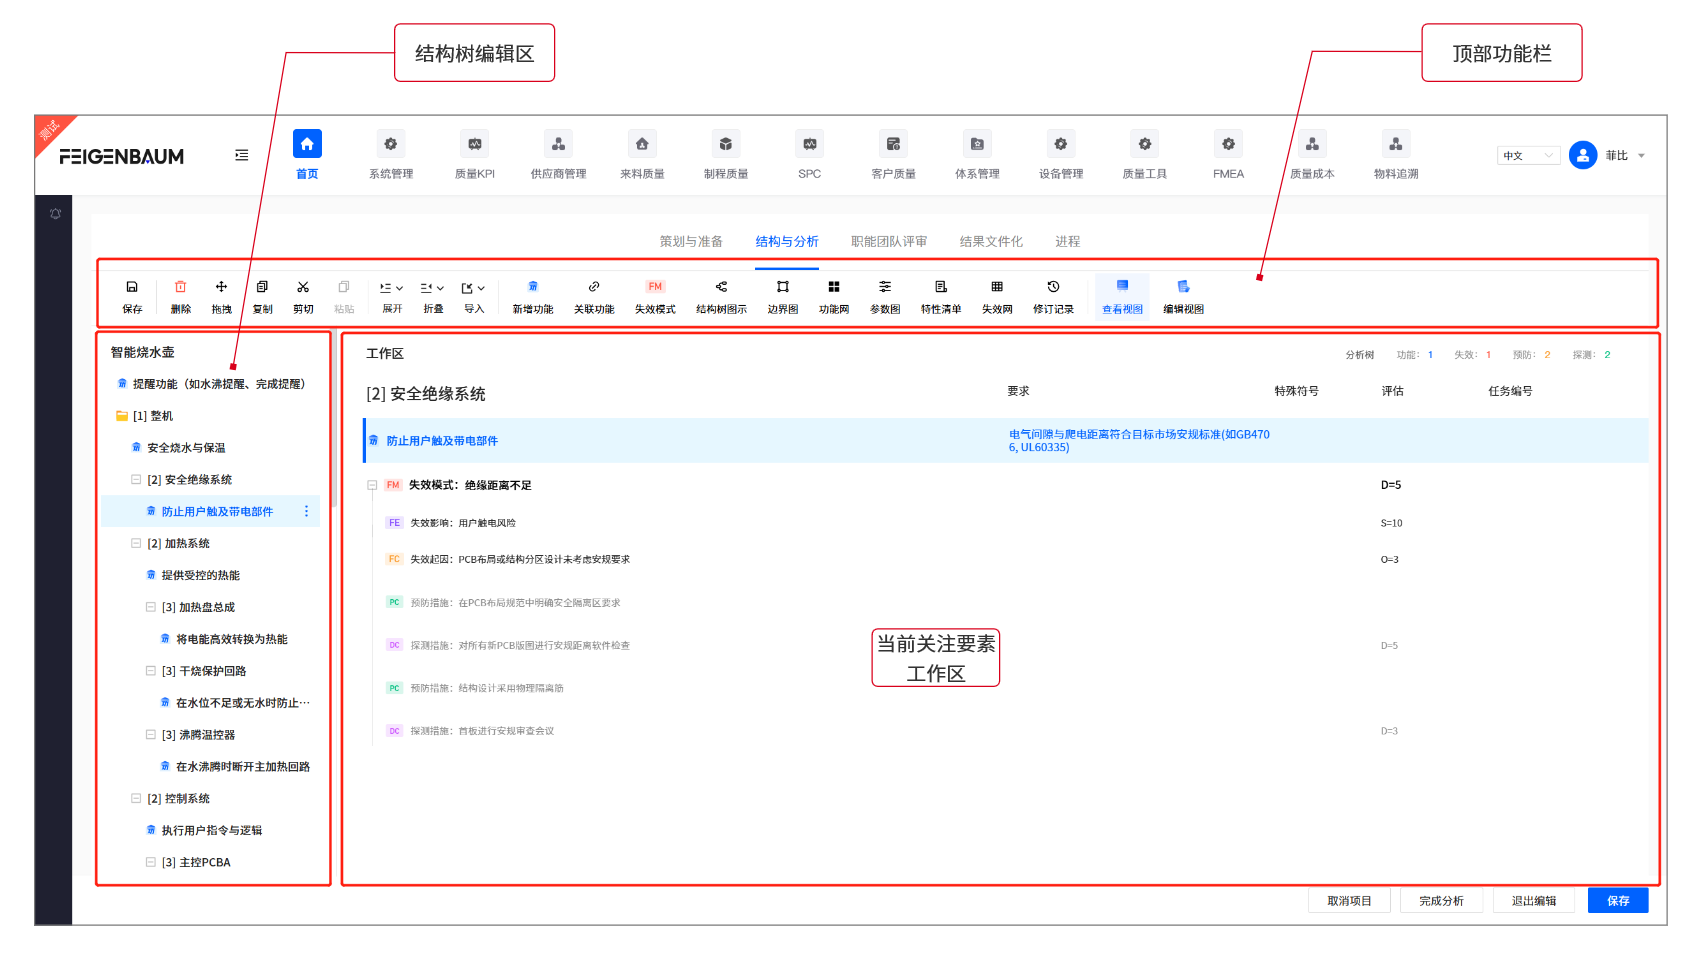
Task: Click the Save icon in toolbar
Action: coord(132,288)
